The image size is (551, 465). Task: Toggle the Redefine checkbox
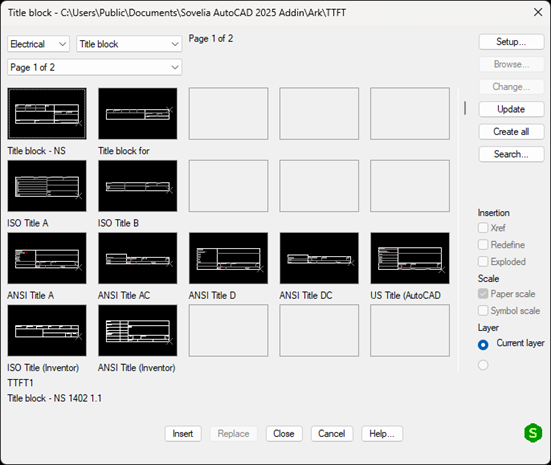(483, 245)
